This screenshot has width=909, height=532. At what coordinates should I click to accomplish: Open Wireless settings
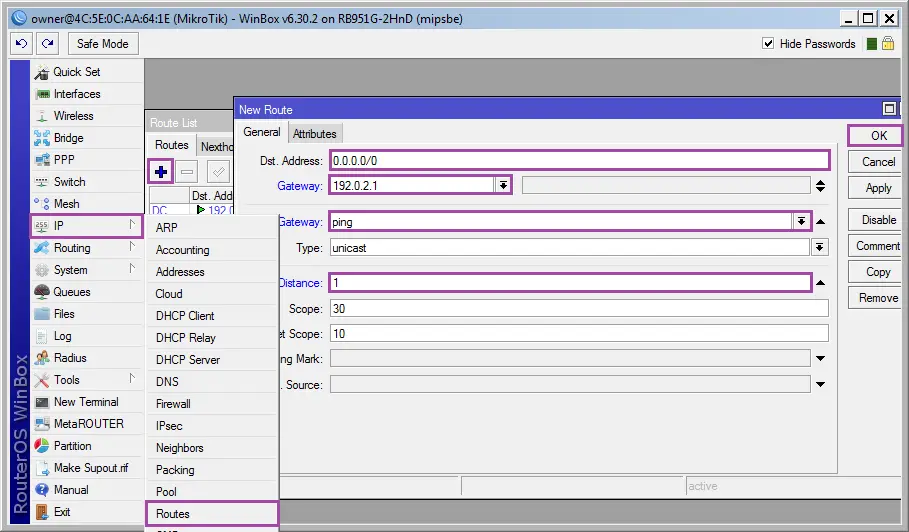pos(87,116)
